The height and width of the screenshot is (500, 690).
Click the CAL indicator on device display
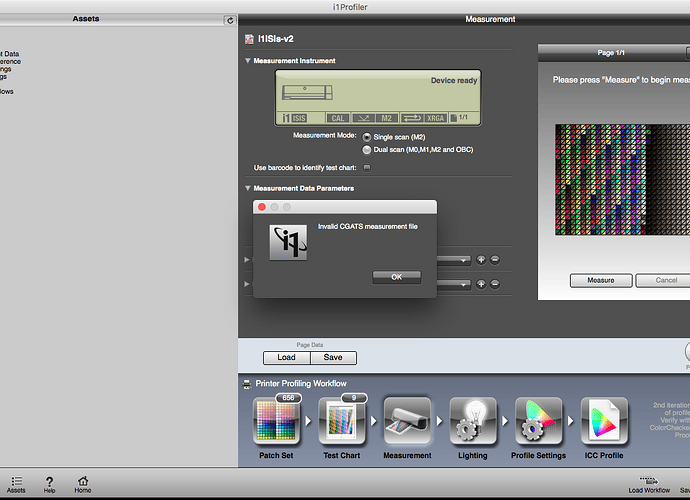[338, 118]
